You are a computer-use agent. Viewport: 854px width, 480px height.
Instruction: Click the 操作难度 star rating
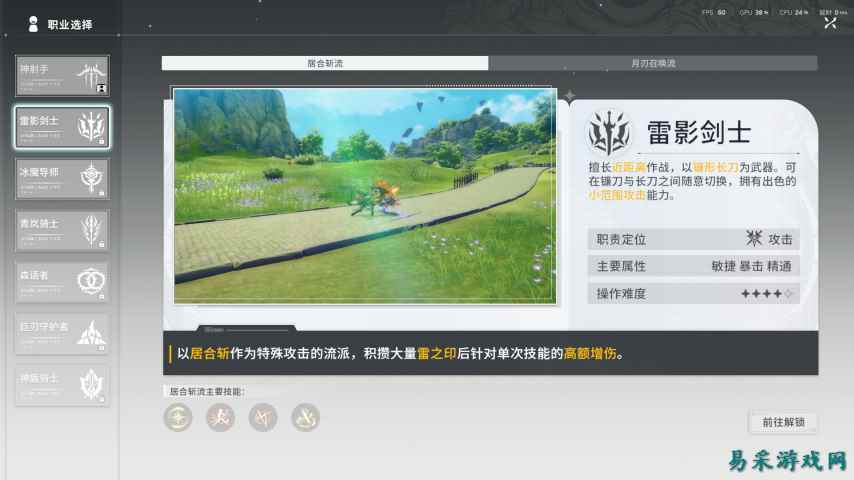pos(767,294)
